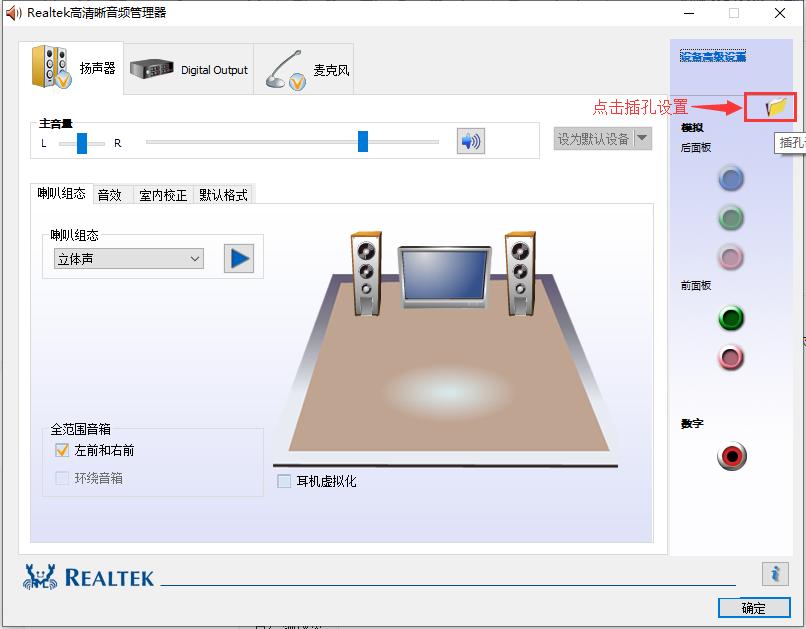Enable the 耳机虚拟化 checkbox
Image resolution: width=806 pixels, height=629 pixels.
tap(283, 481)
